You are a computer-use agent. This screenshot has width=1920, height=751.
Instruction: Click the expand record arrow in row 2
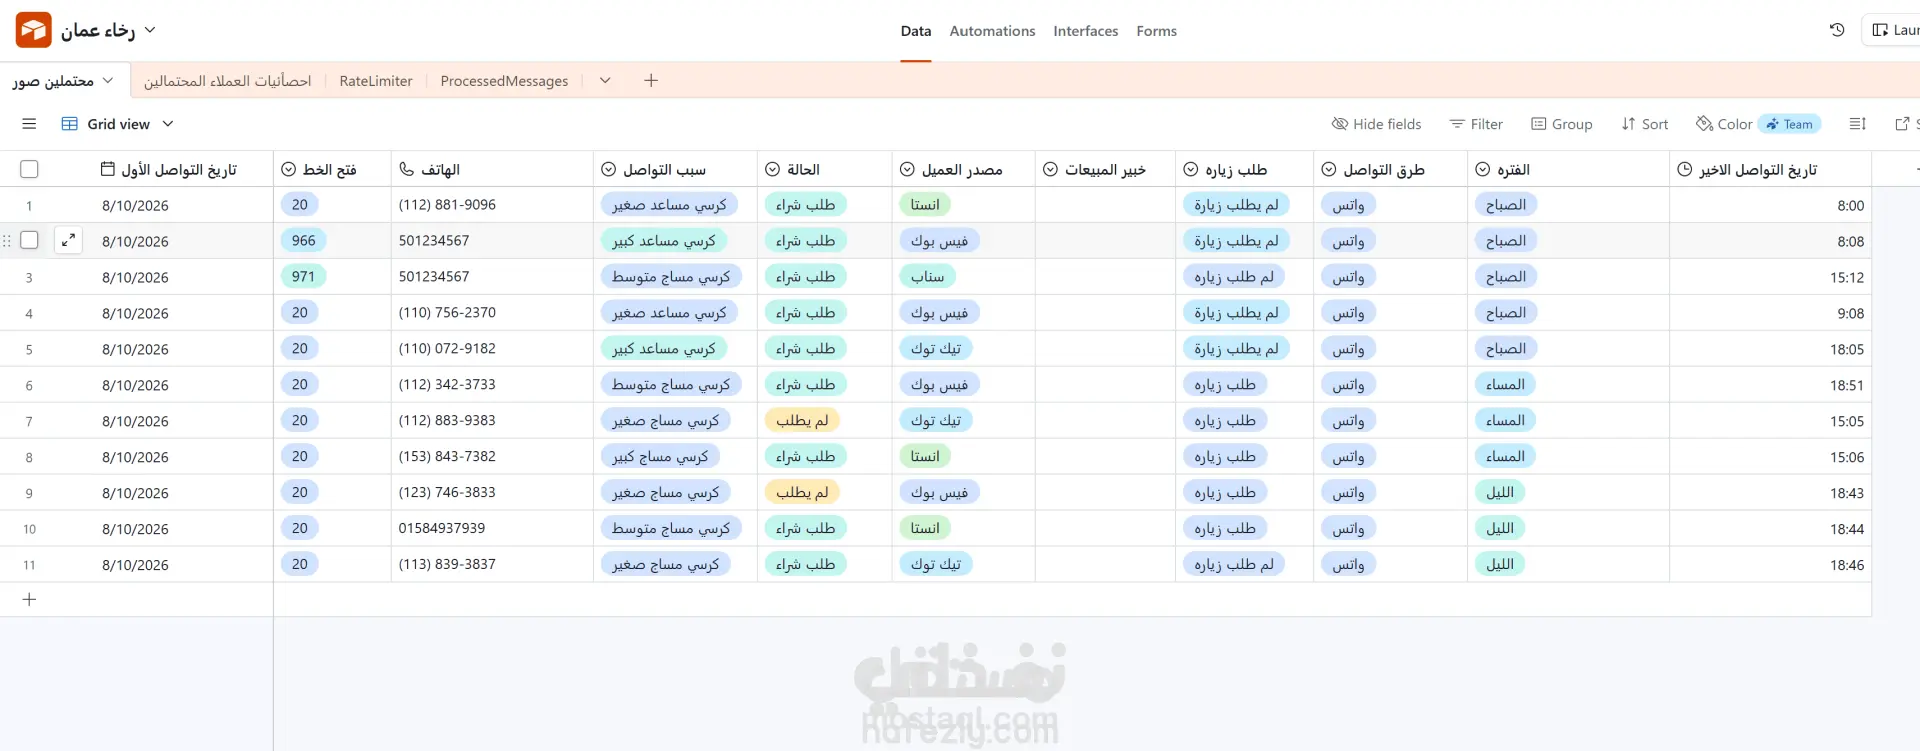tap(68, 240)
